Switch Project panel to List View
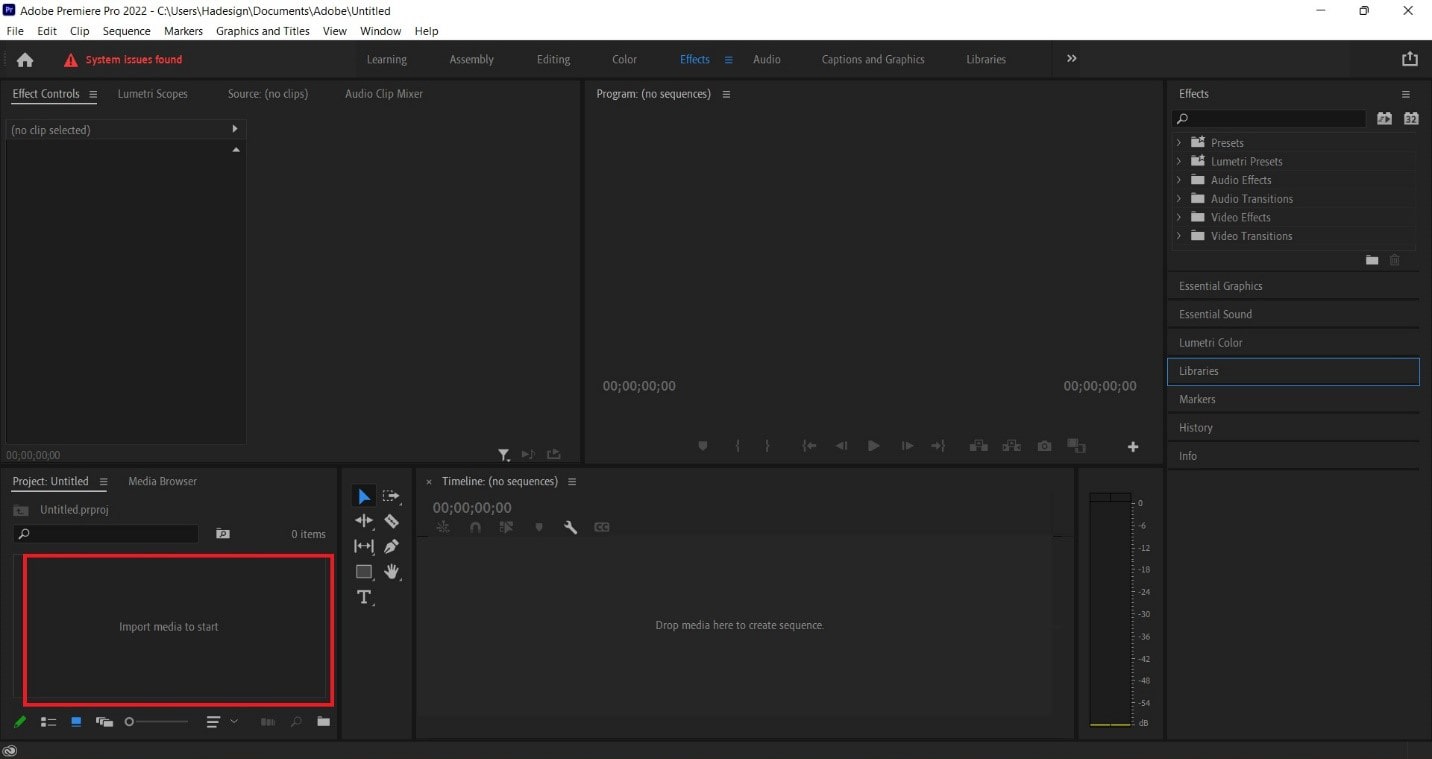The image size is (1432, 759). click(x=48, y=721)
